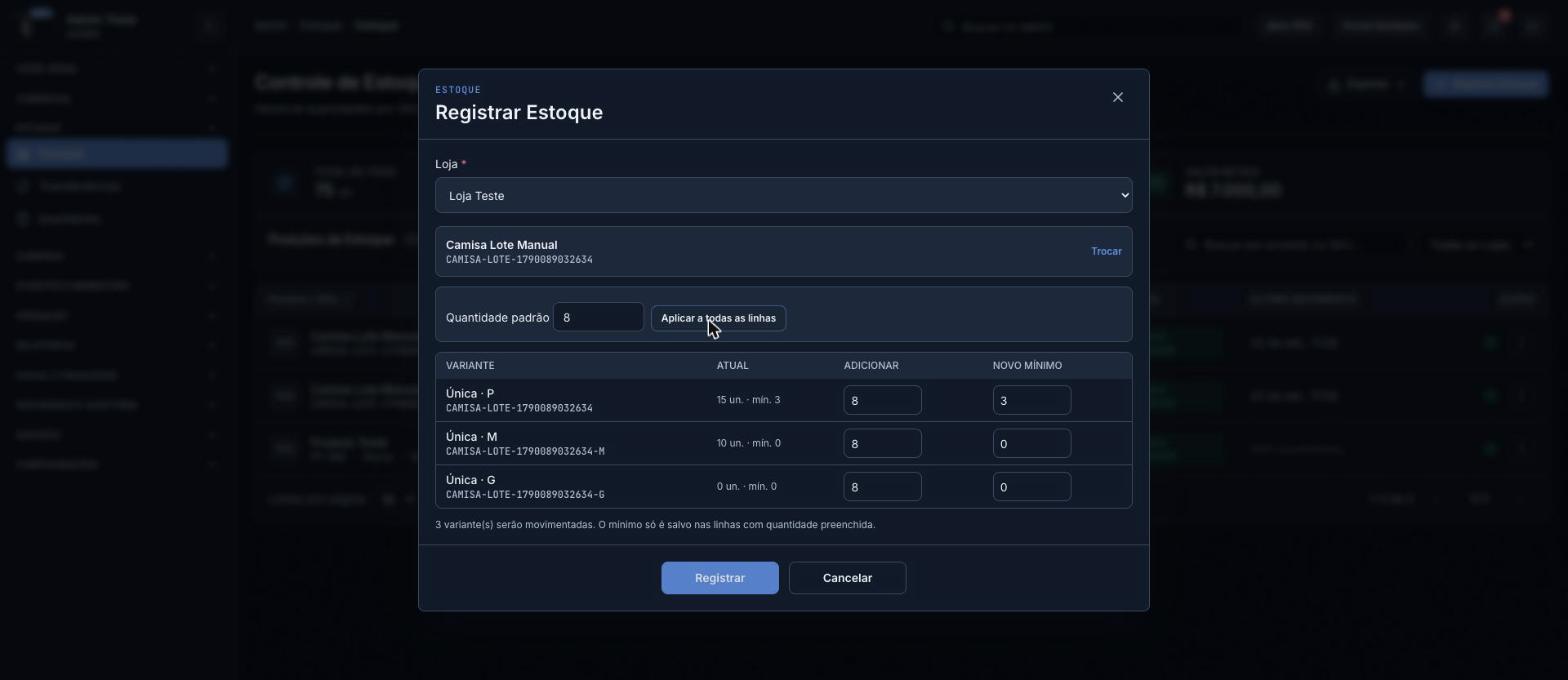Click the current stock '0 un. · mín. 0'
The image size is (1568, 680).
click(x=746, y=486)
